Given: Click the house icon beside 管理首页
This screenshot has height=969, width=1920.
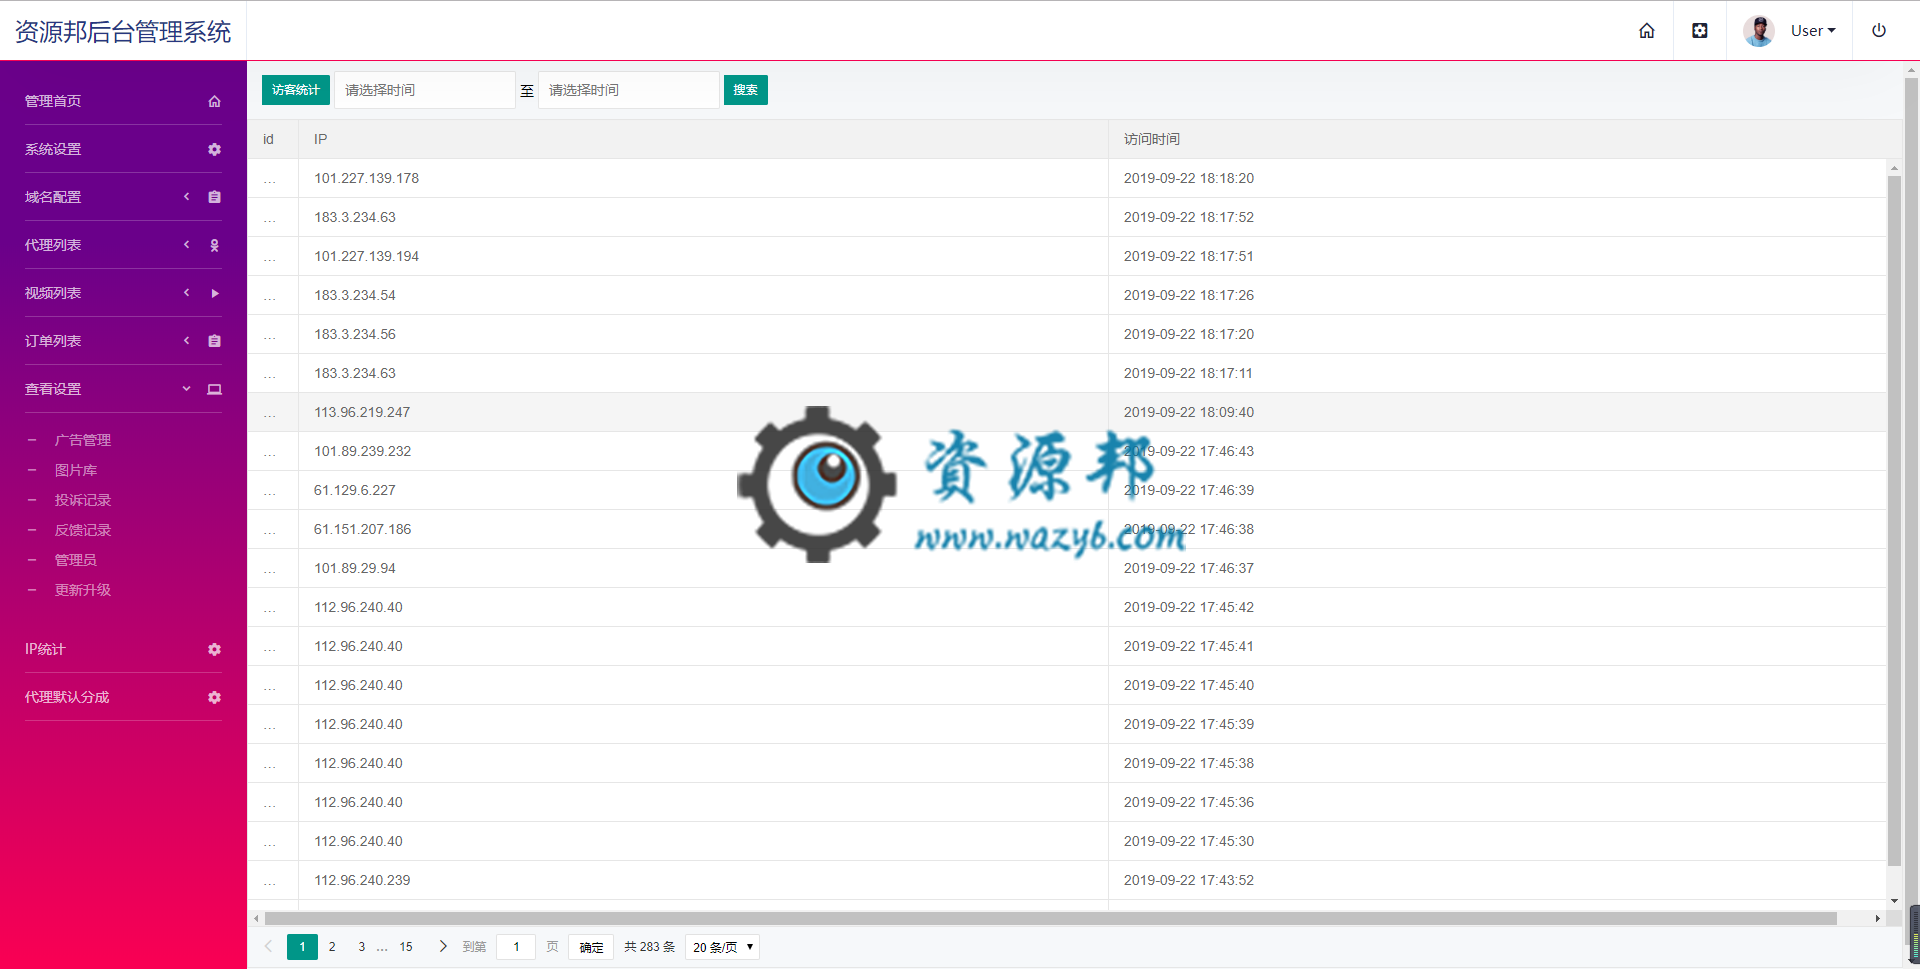Looking at the screenshot, I should (x=214, y=101).
